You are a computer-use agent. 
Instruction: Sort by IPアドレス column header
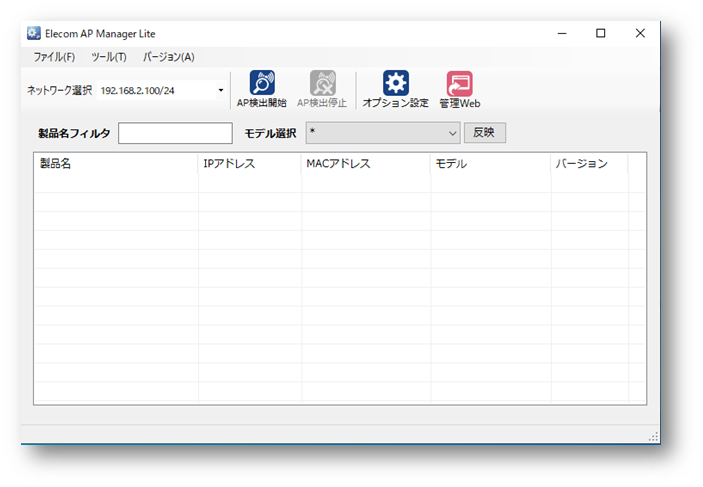250,164
